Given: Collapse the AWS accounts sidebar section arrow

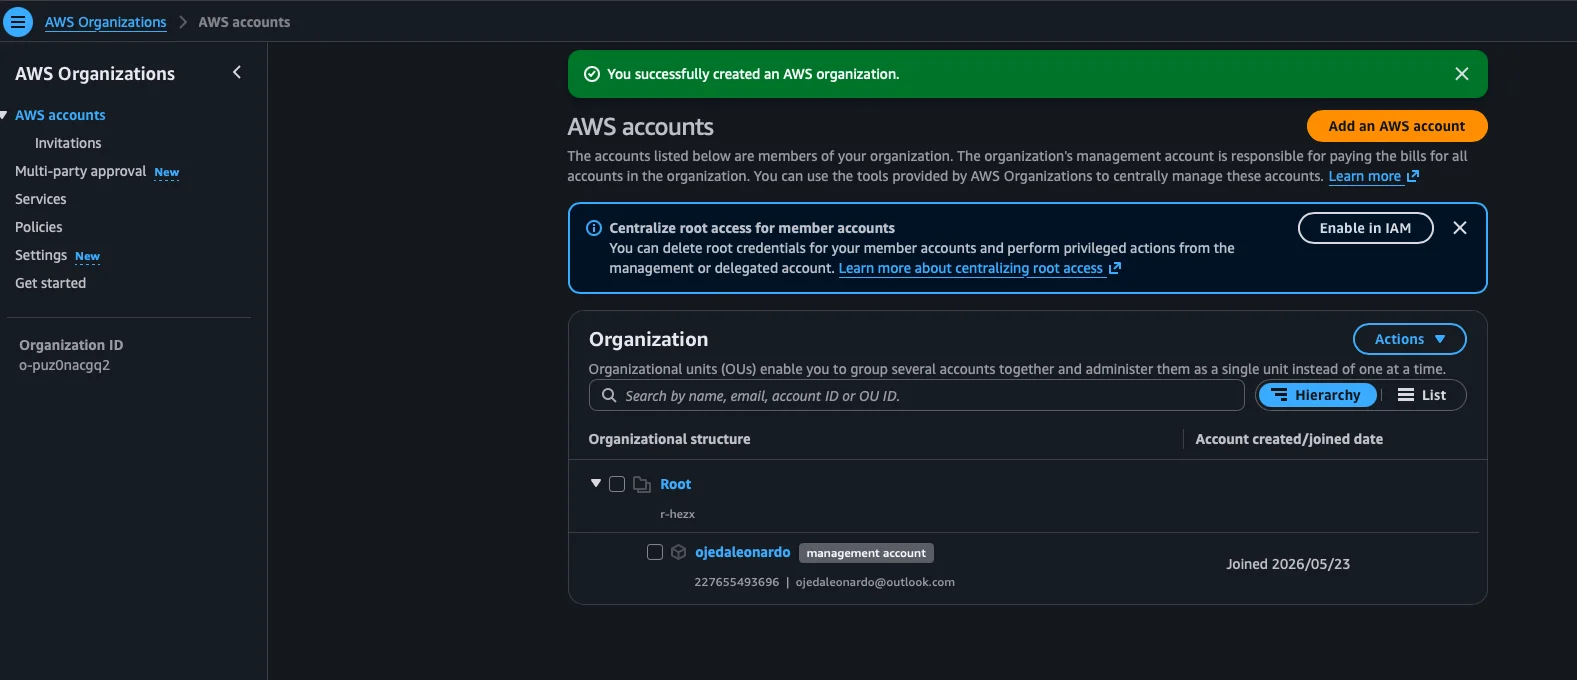Looking at the screenshot, I should 4,115.
